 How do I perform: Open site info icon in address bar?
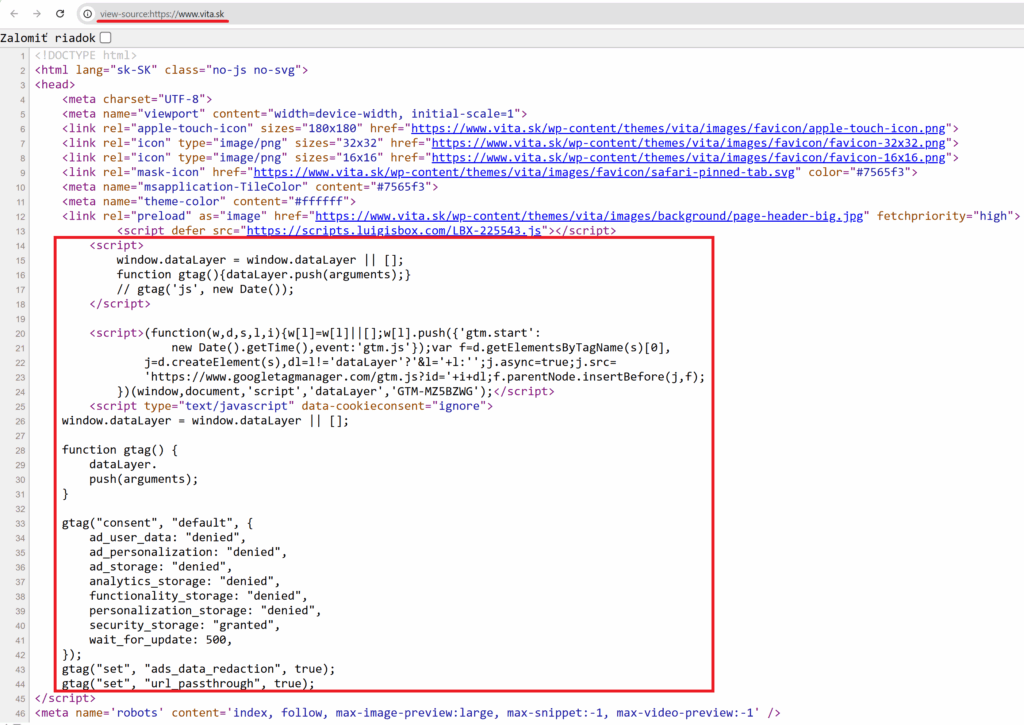click(x=88, y=14)
